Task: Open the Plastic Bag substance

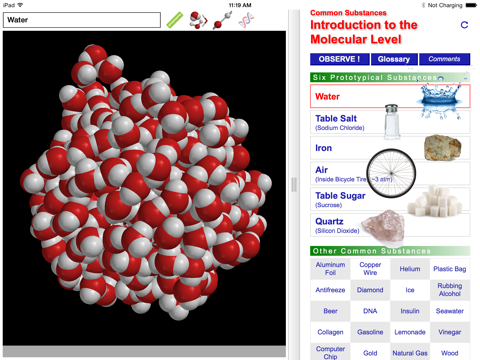Action: click(x=450, y=269)
